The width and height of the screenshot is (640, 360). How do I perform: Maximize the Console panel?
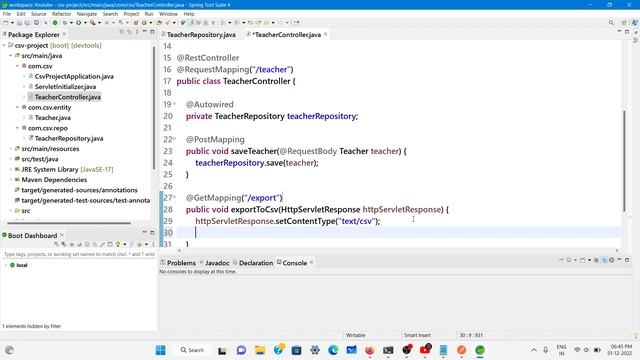[x=627, y=260]
